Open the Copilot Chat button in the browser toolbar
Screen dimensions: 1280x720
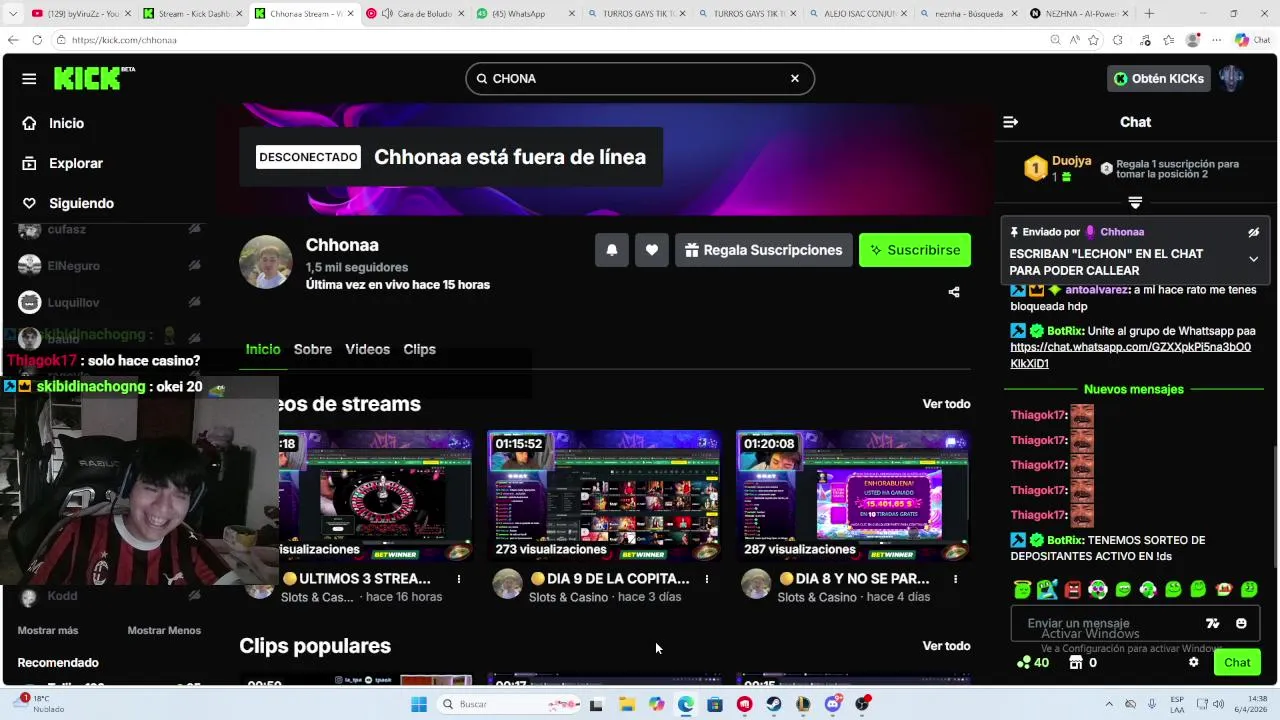[1251, 40]
